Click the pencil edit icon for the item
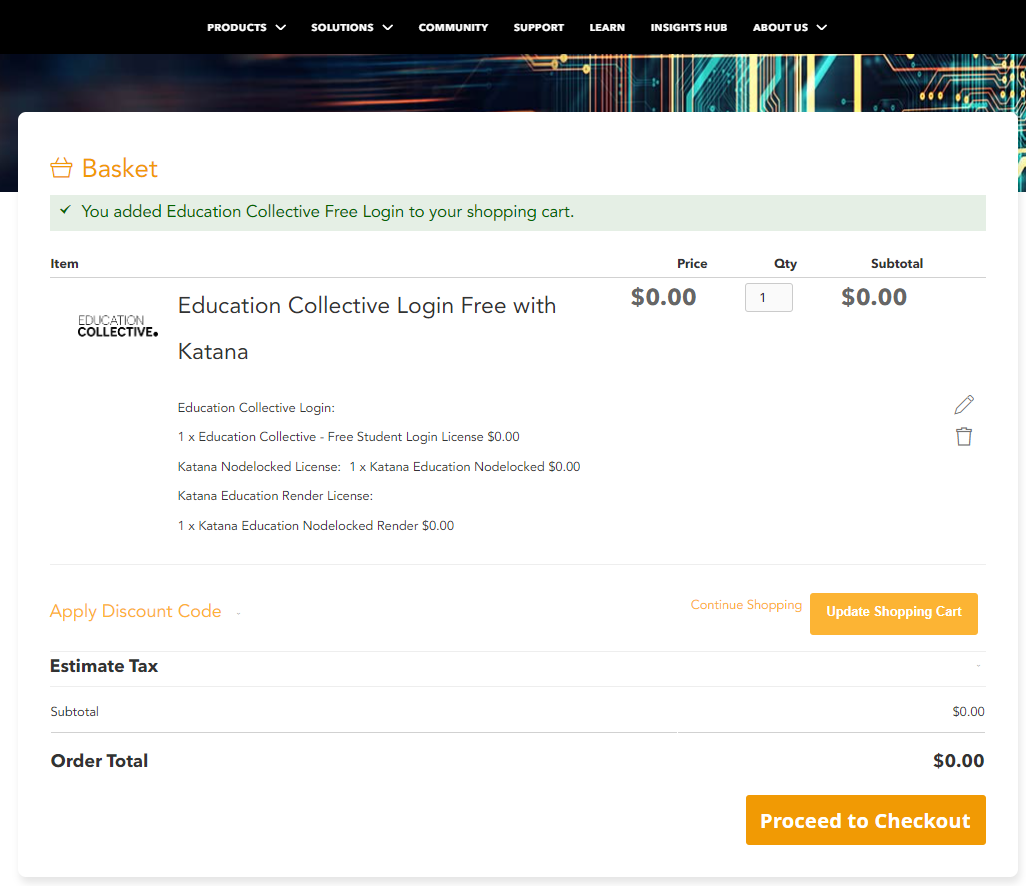1026x886 pixels. [964, 404]
